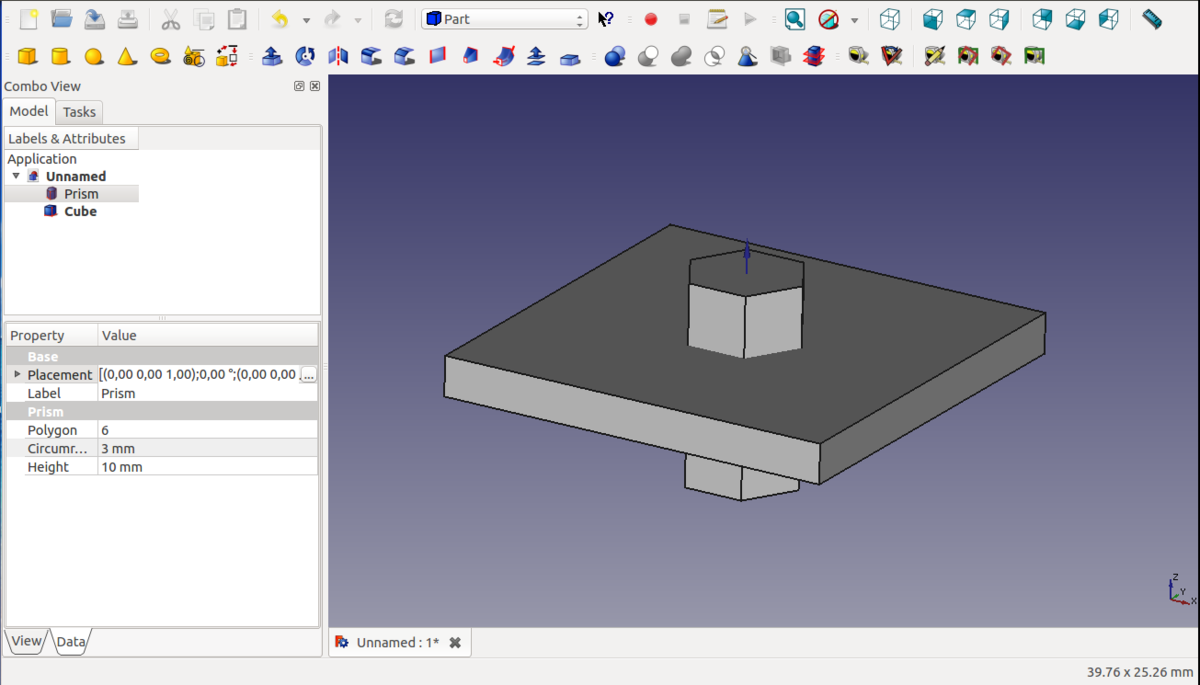The height and width of the screenshot is (685, 1200).
Task: Click the Placement ellipsis button
Action: coord(308,374)
